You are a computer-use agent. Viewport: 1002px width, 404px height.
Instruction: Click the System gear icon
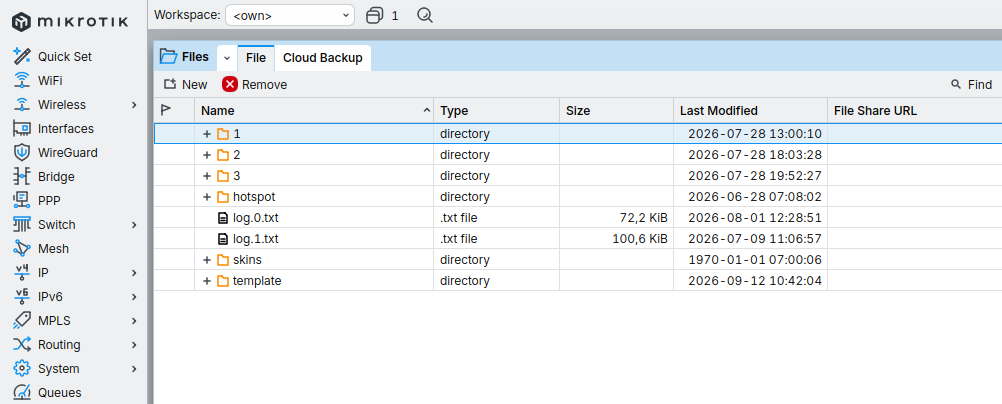coord(22,369)
